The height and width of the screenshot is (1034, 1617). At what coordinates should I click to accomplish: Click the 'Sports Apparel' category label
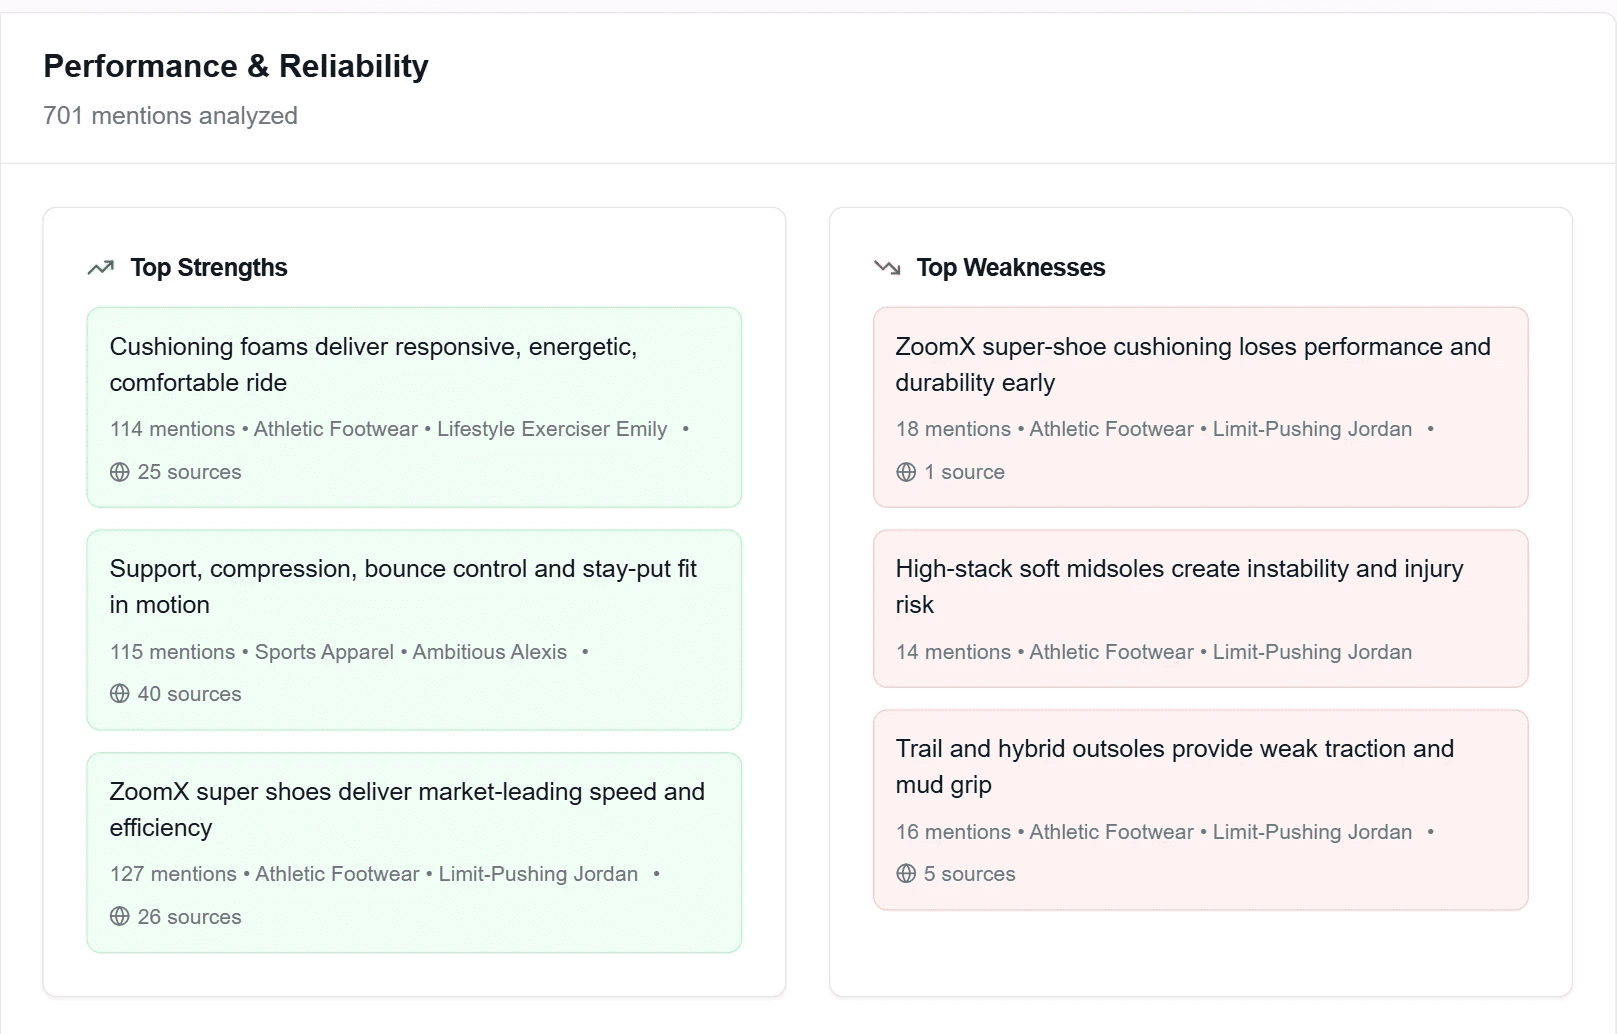pos(324,652)
